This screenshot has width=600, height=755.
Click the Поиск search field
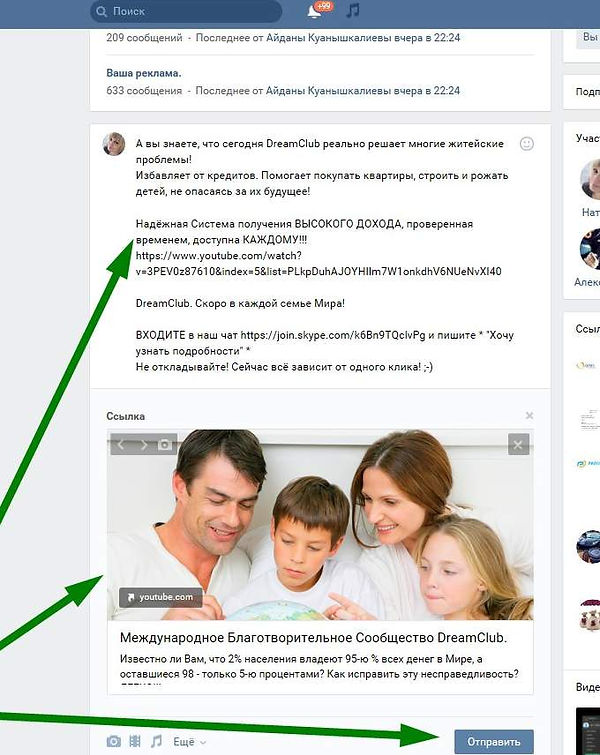[186, 12]
